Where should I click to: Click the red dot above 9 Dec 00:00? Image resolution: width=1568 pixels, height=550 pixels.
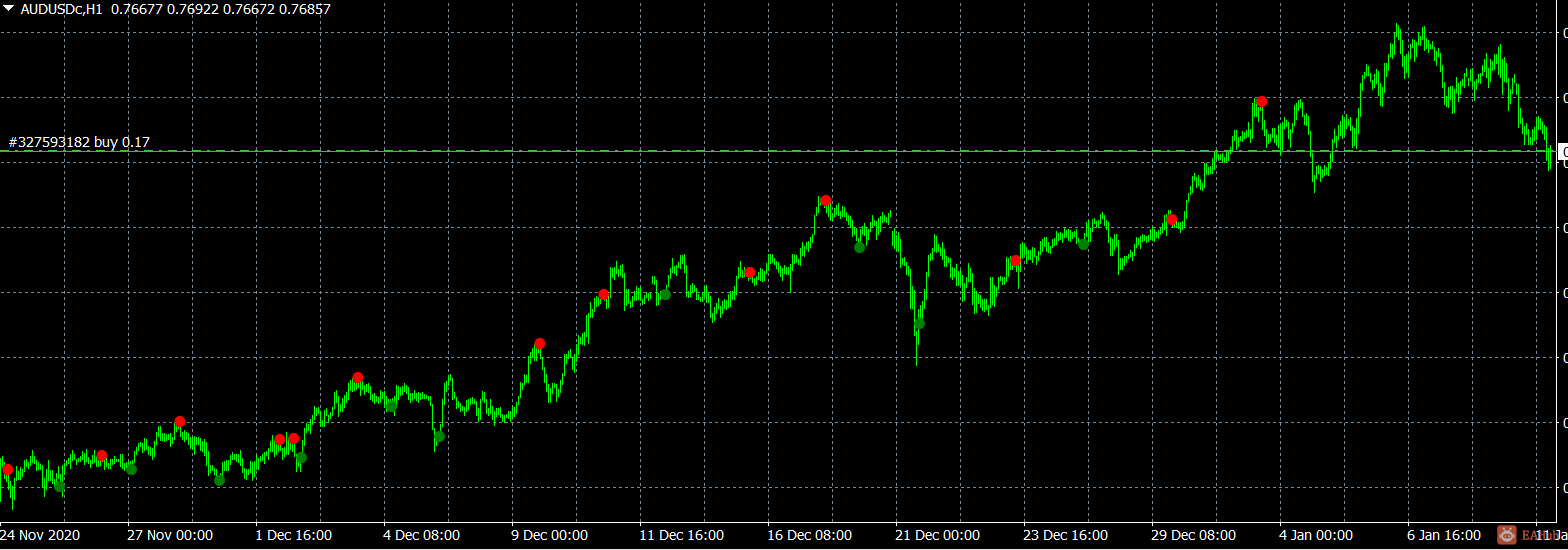coord(540,343)
